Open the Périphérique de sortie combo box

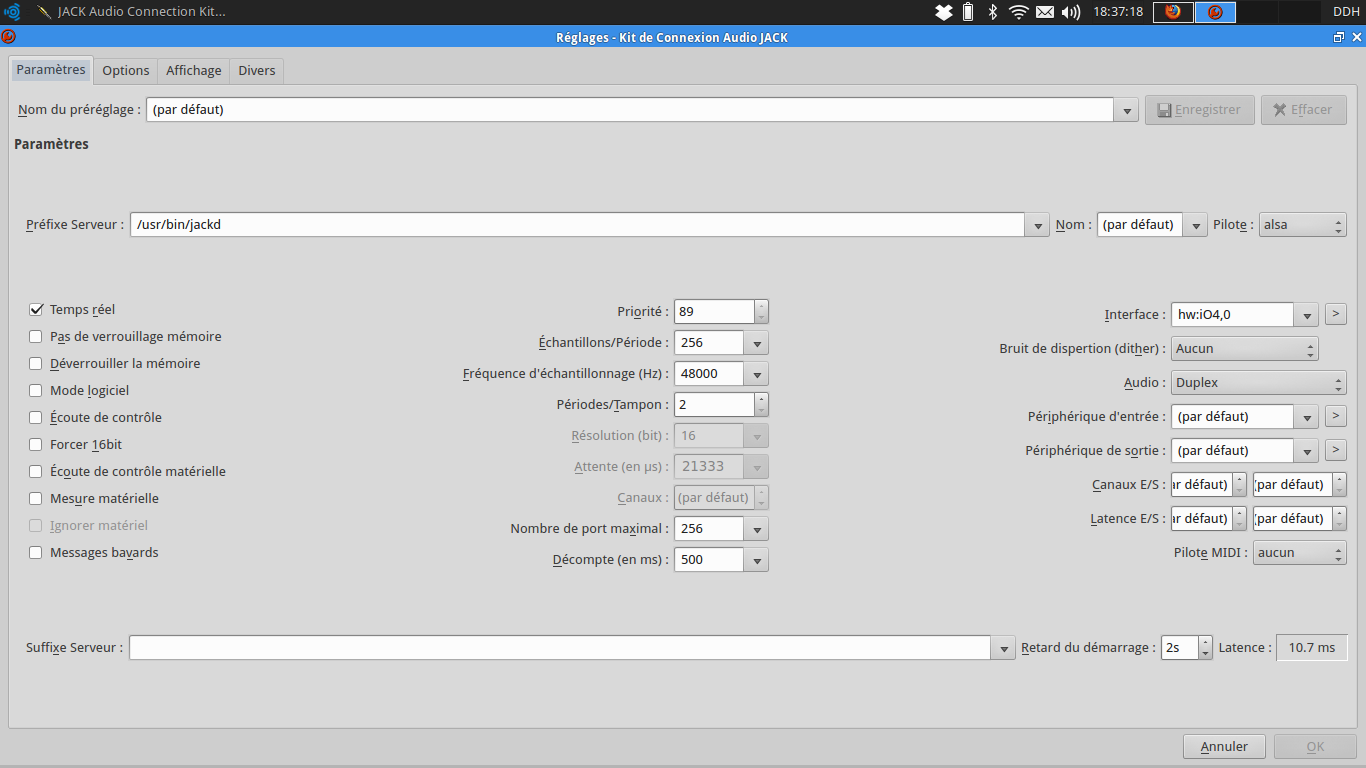tap(1245, 451)
